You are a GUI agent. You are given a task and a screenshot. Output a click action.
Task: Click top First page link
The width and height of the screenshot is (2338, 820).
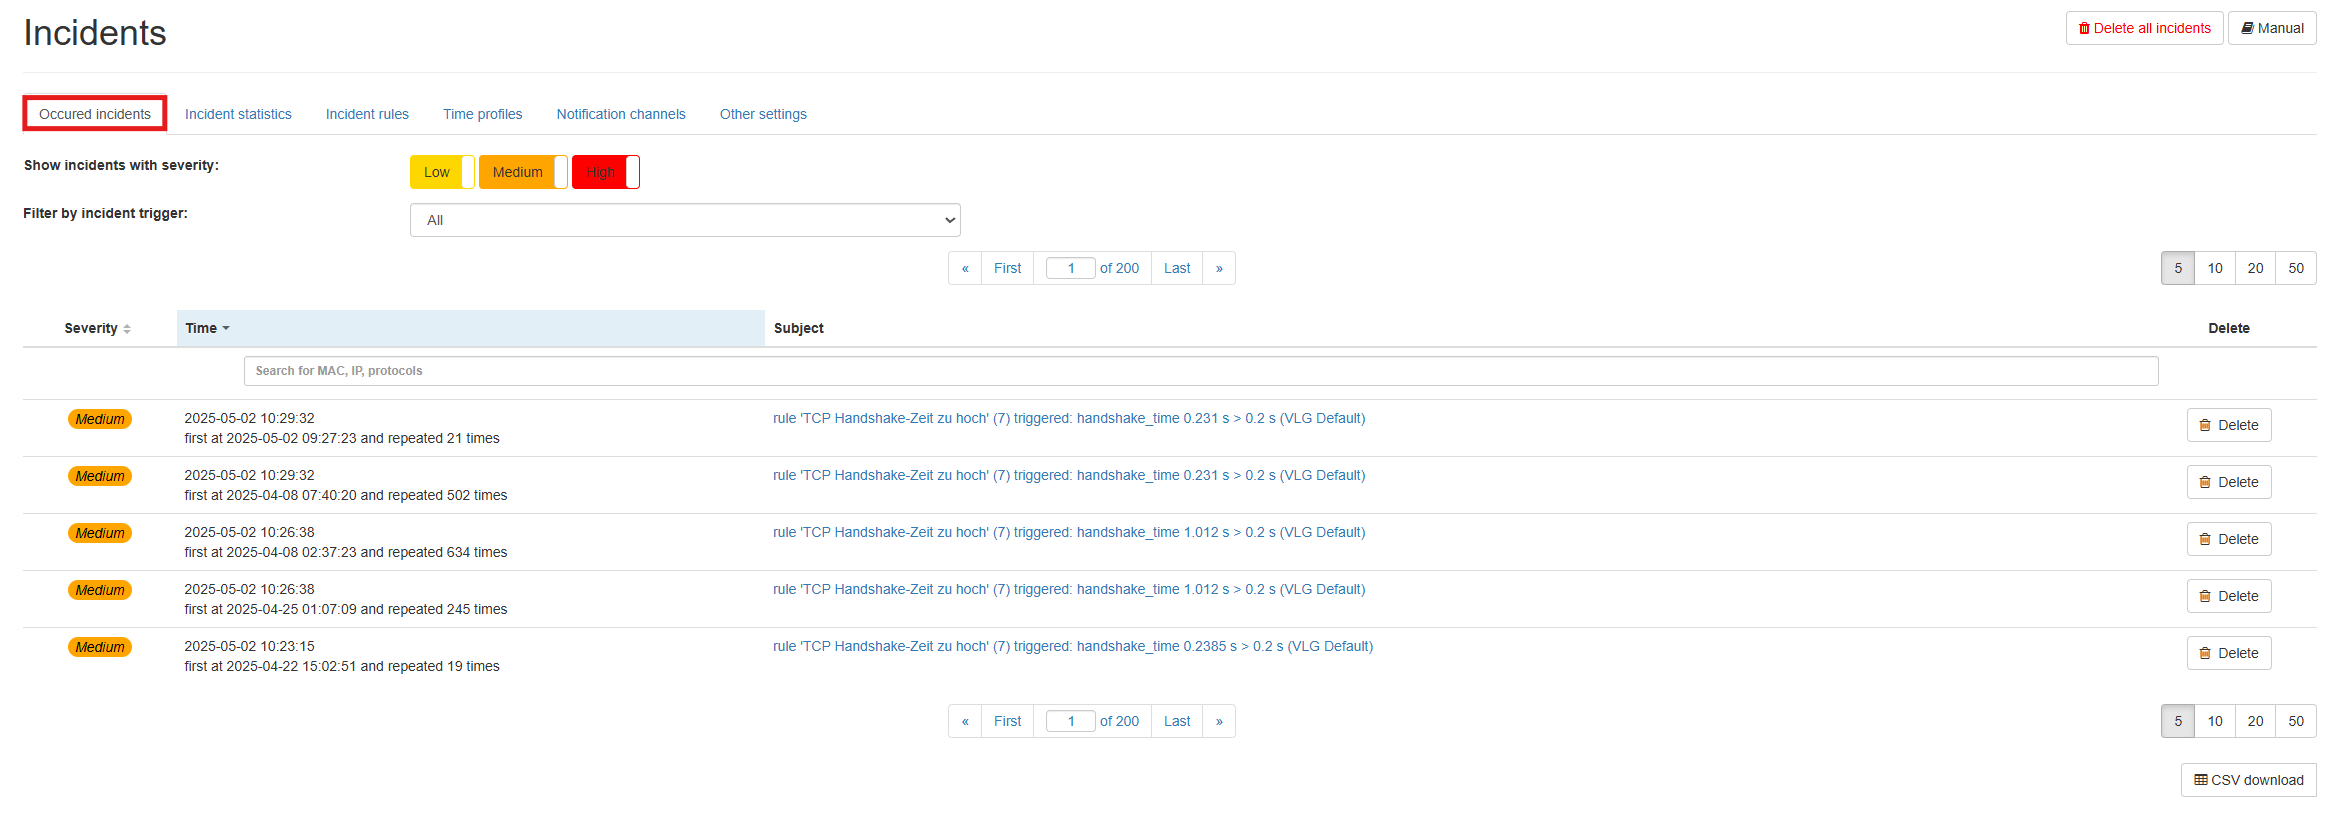[1007, 268]
